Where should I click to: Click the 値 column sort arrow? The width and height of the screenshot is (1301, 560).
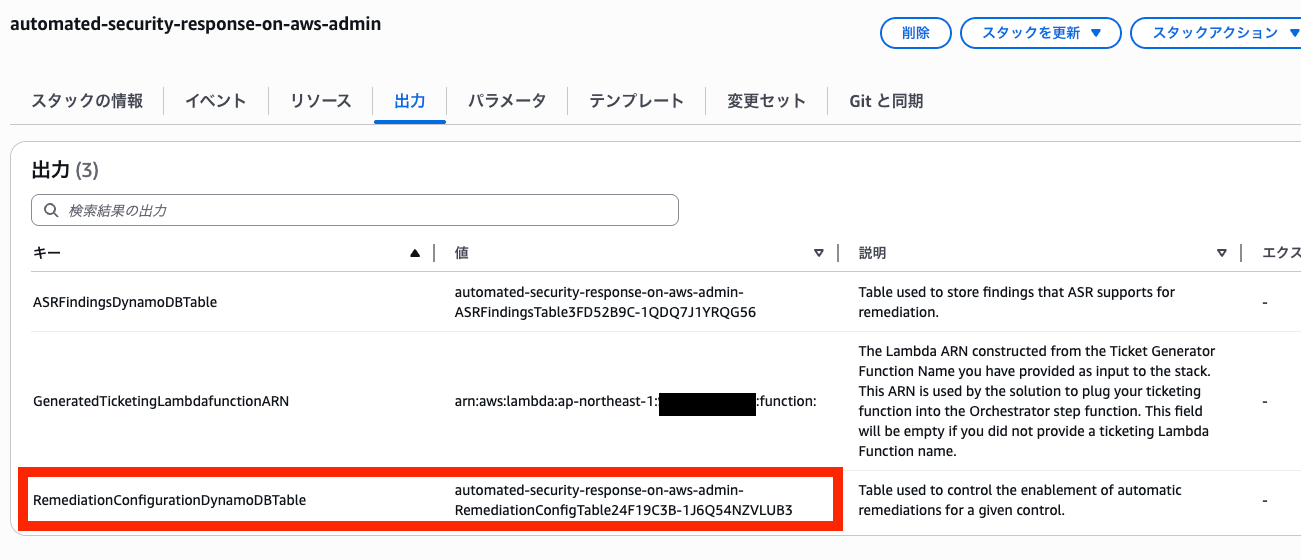819,254
